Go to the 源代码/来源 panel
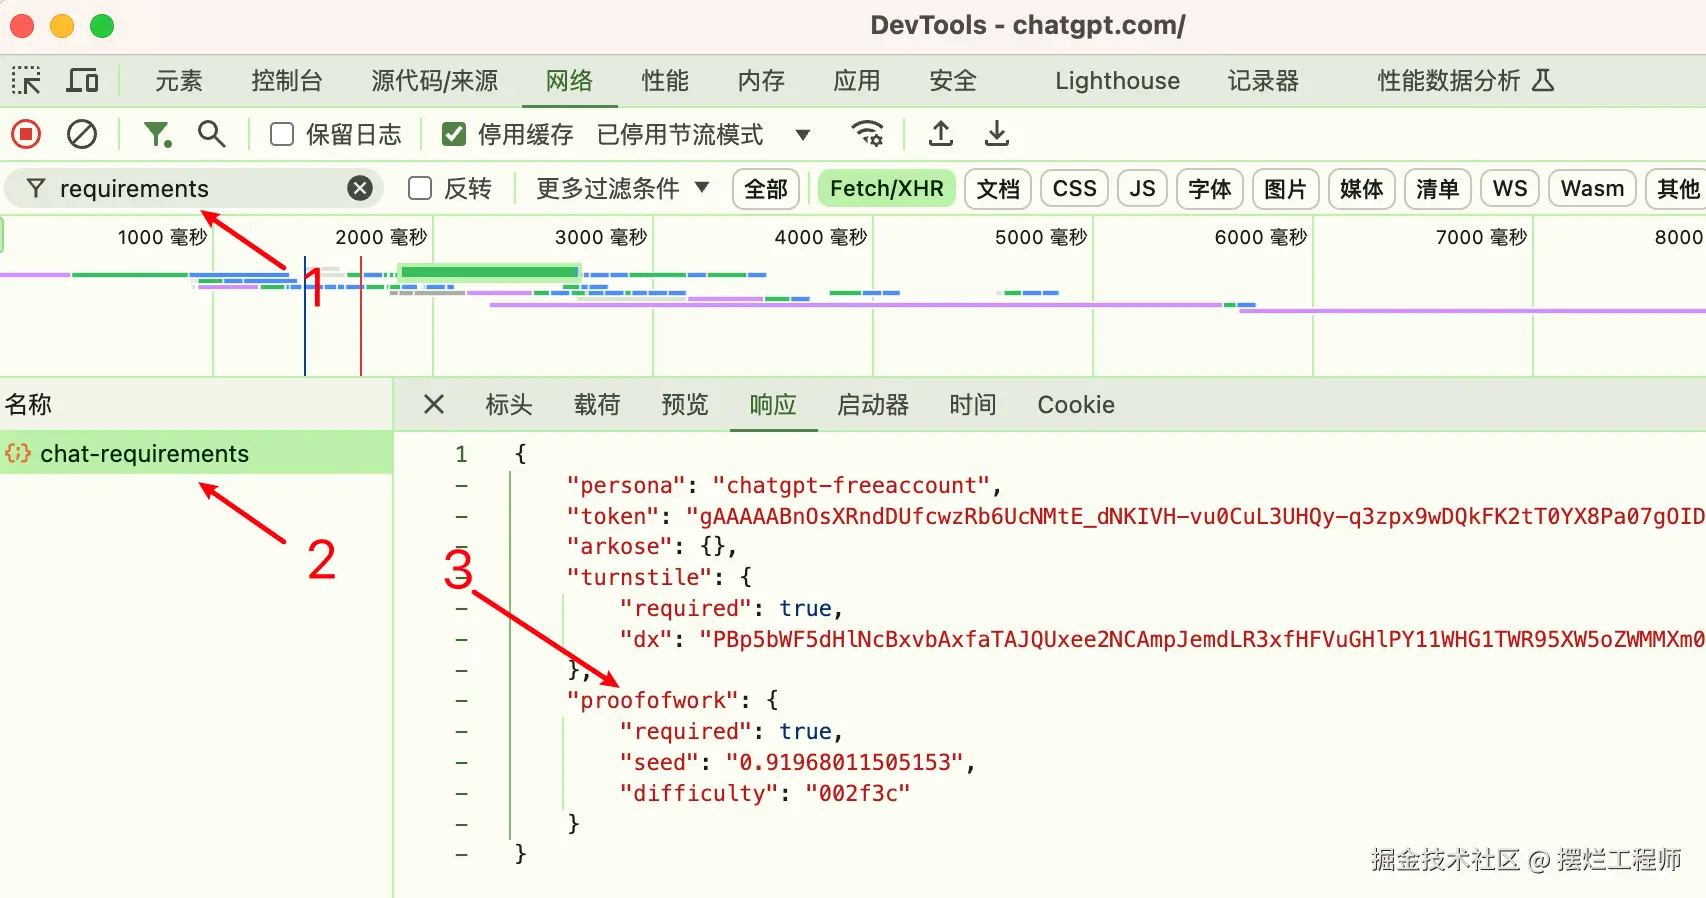This screenshot has width=1706, height=898. (434, 80)
